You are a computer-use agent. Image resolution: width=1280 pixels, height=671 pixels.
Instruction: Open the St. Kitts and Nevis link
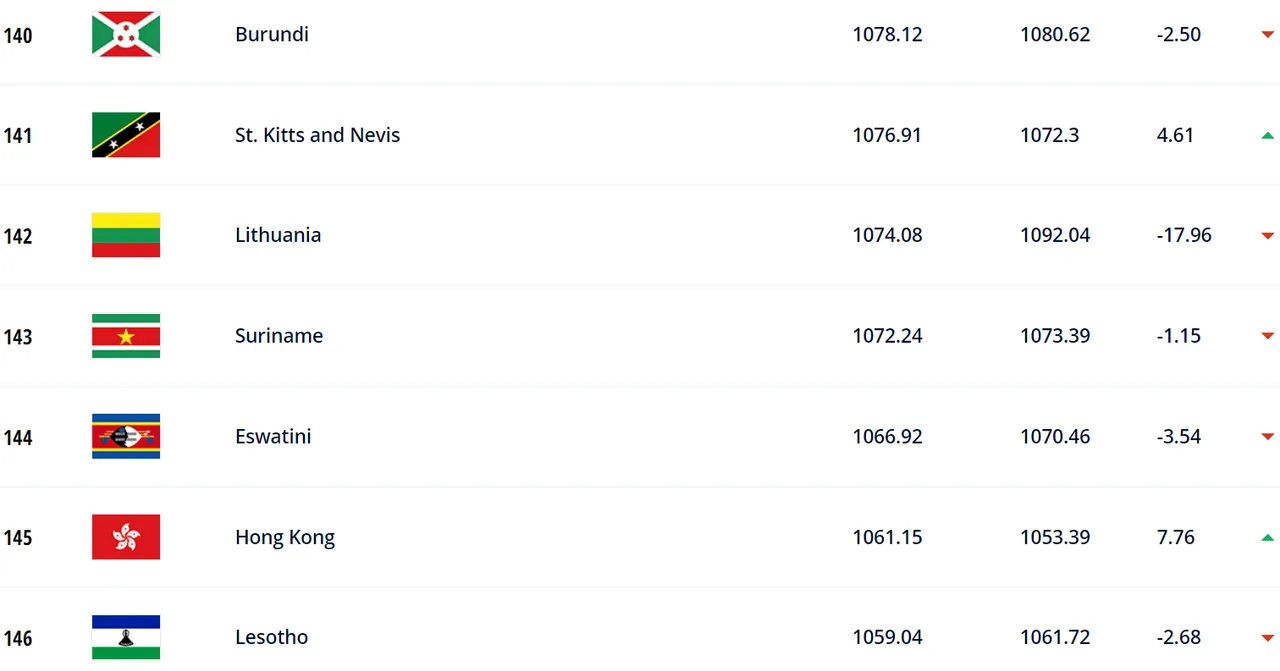(x=317, y=135)
